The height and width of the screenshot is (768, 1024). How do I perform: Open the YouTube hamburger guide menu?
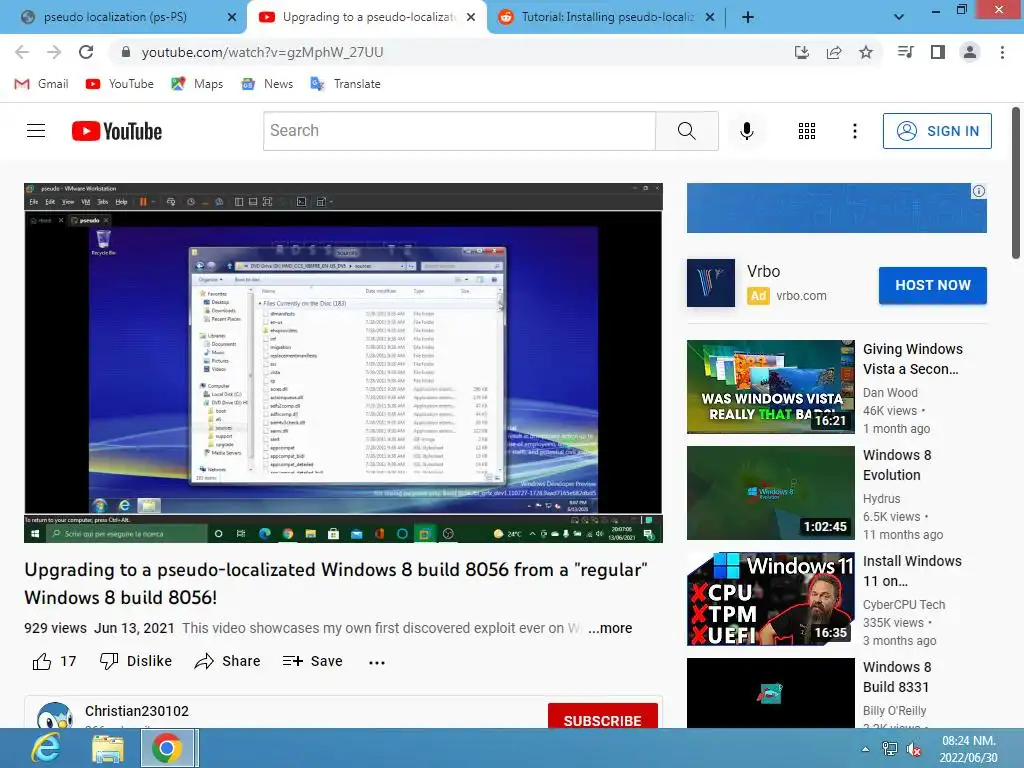pyautogui.click(x=36, y=131)
